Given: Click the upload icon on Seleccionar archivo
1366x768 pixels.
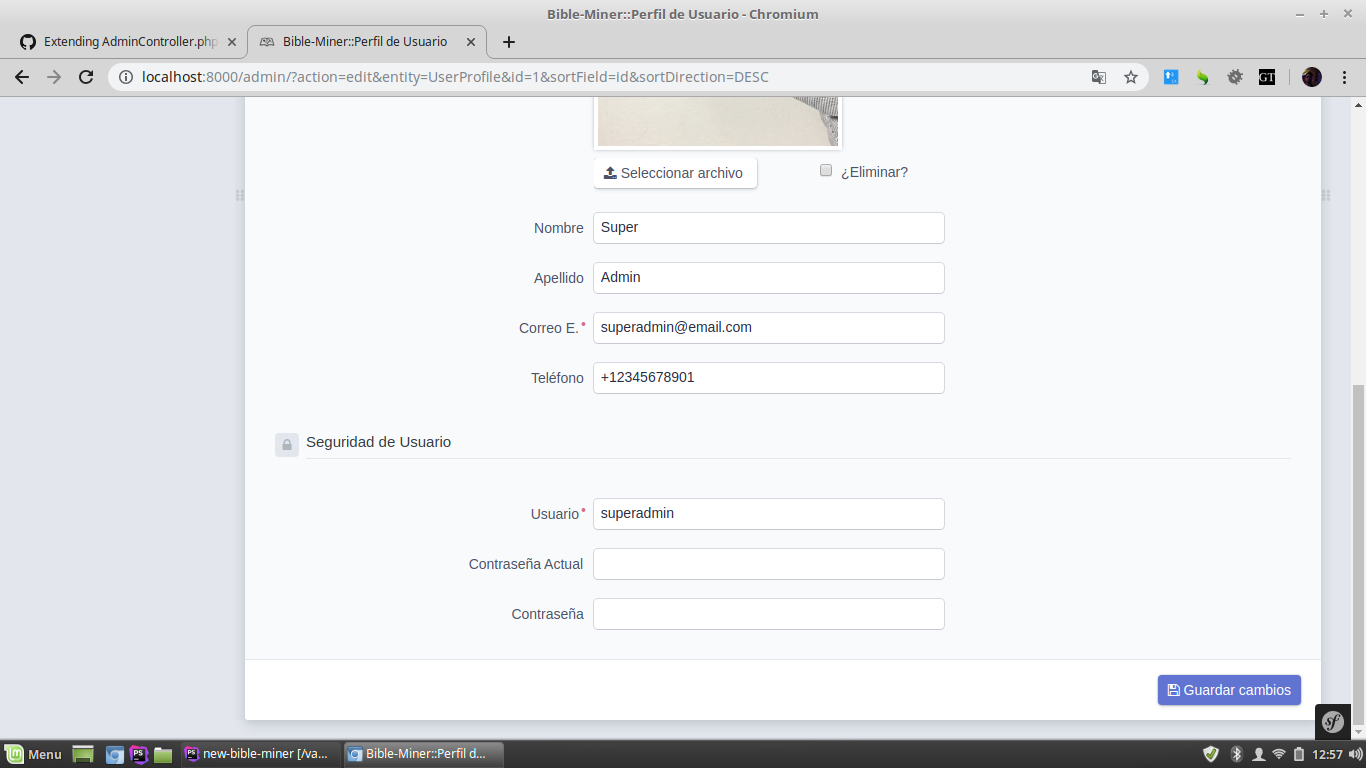Looking at the screenshot, I should pos(609,172).
